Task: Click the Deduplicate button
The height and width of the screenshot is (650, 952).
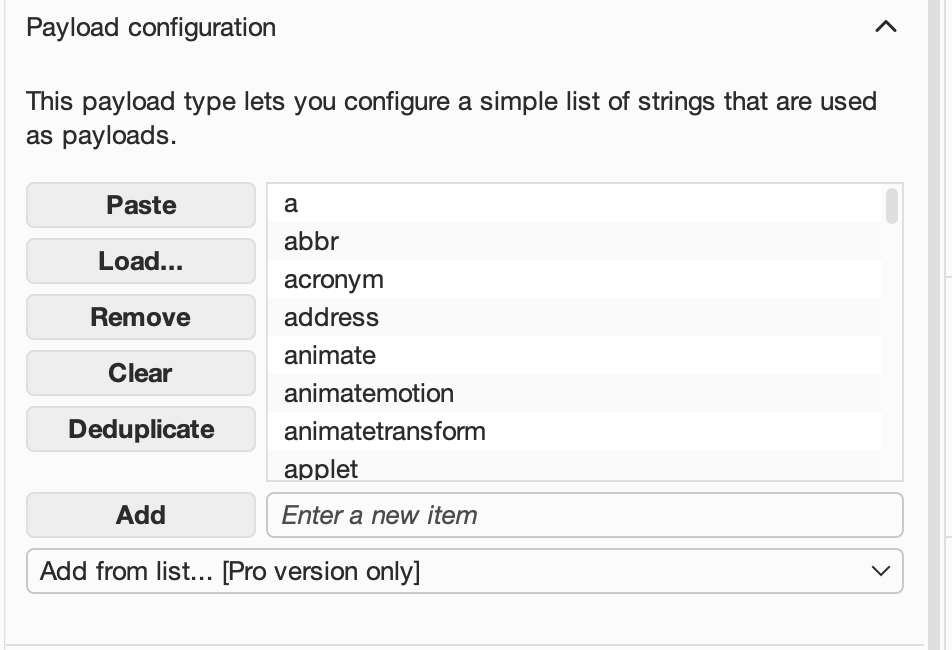Action: click(141, 429)
